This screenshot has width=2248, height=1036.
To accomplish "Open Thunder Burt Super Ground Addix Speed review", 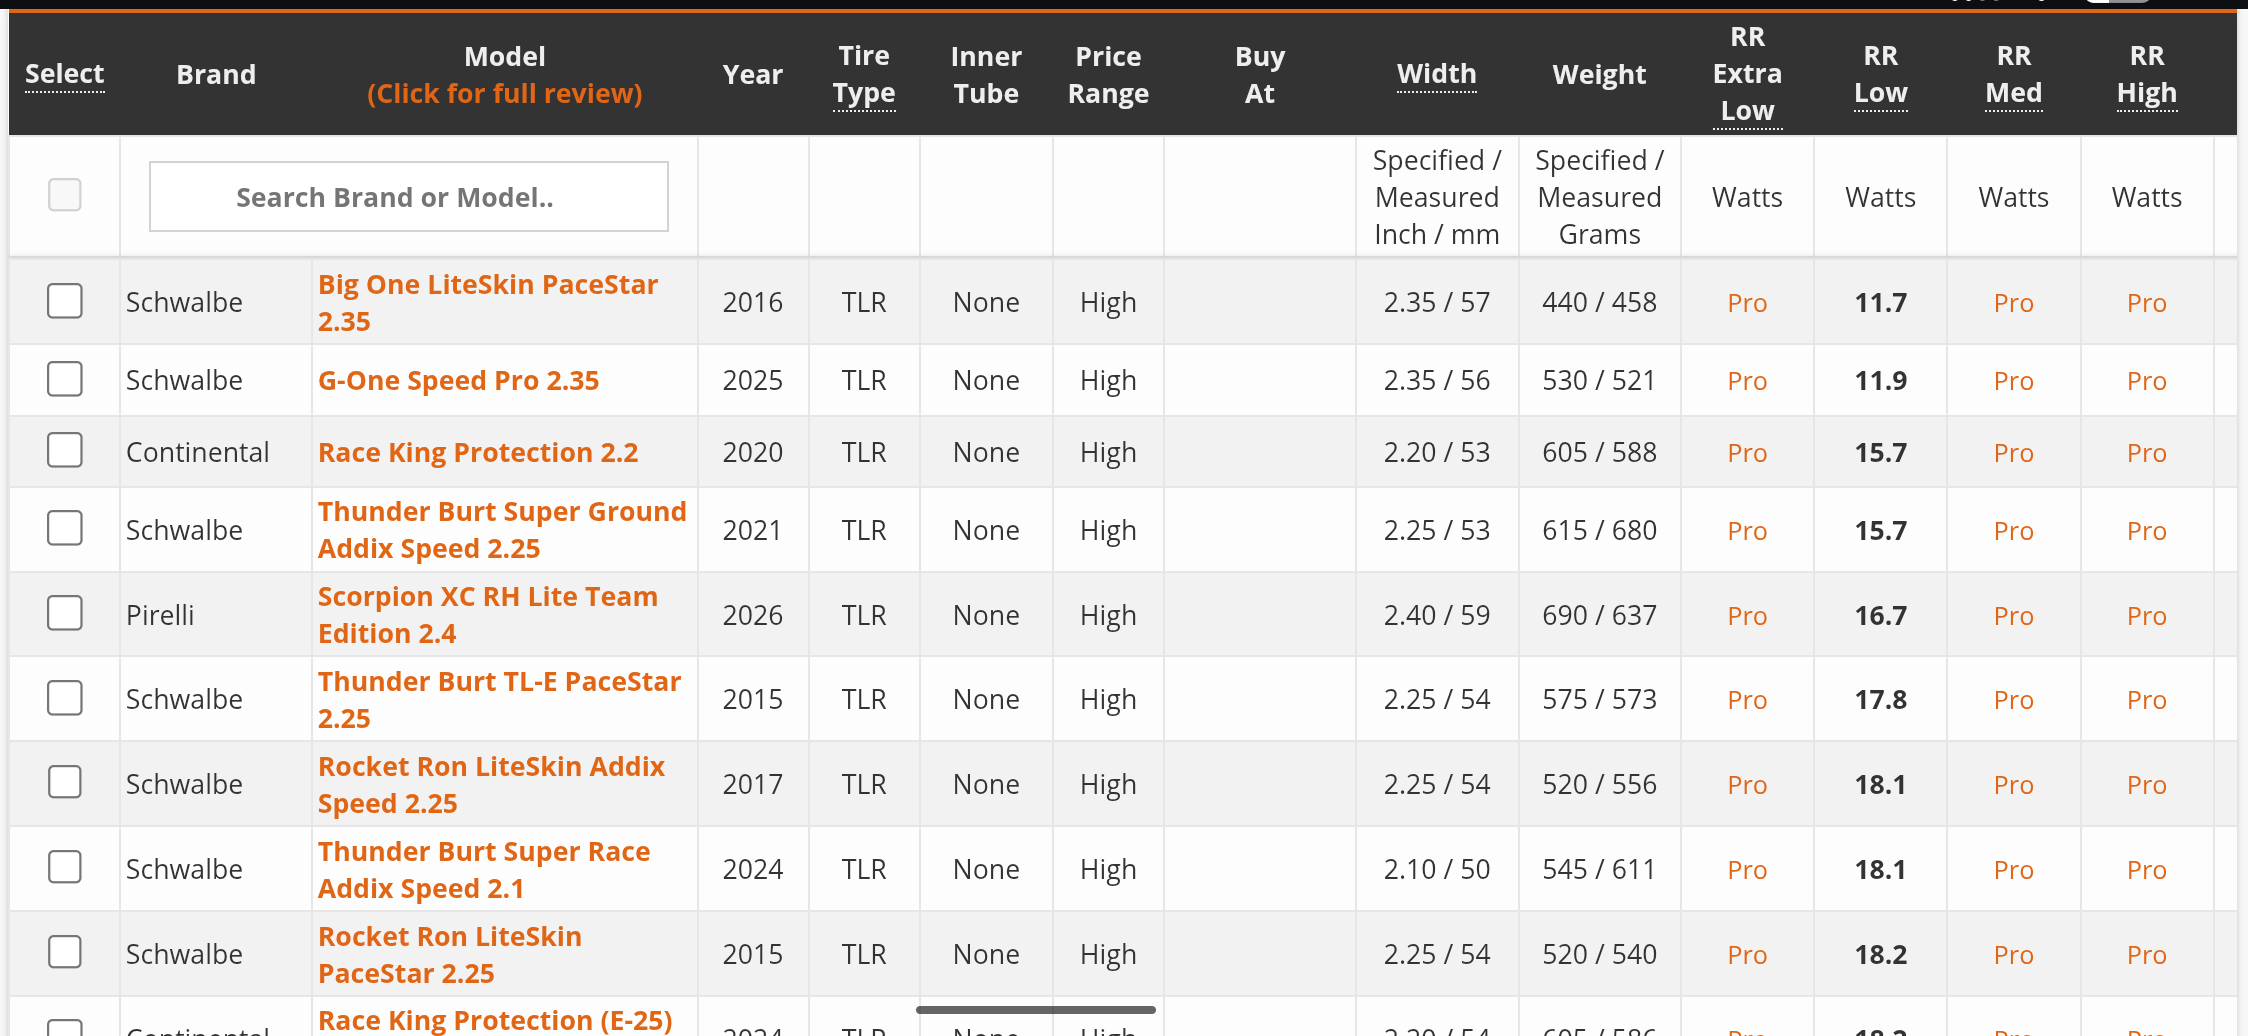I will point(502,530).
